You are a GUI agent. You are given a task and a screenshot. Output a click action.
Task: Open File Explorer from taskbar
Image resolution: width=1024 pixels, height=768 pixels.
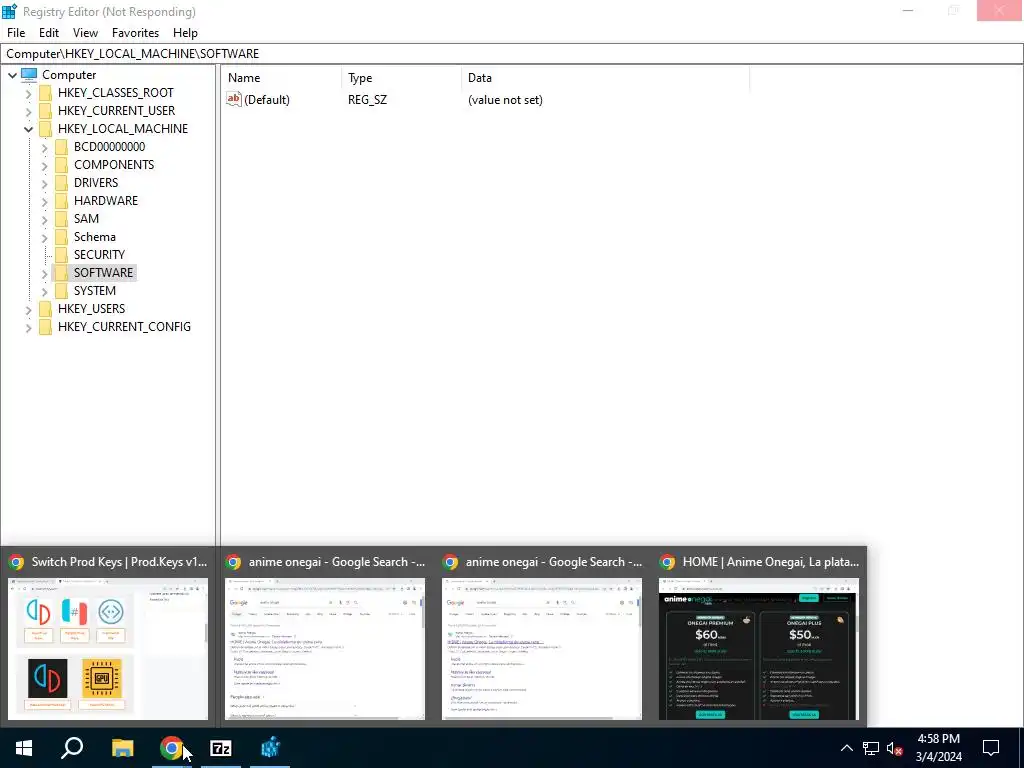[x=122, y=748]
